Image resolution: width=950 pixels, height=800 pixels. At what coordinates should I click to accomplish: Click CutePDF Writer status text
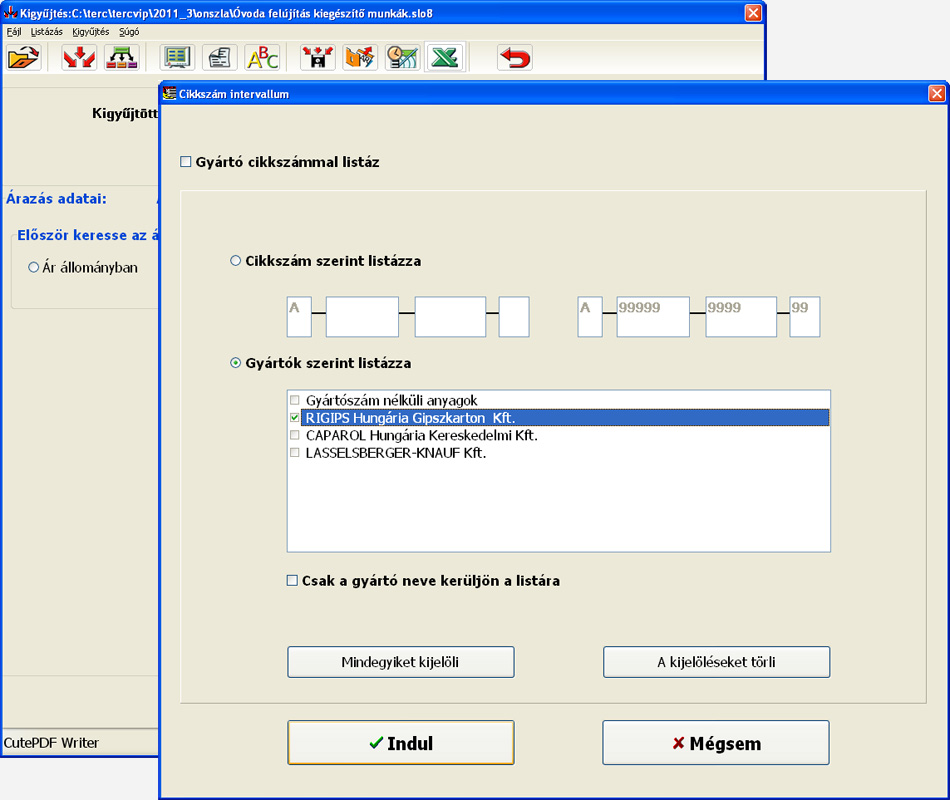pyautogui.click(x=51, y=743)
